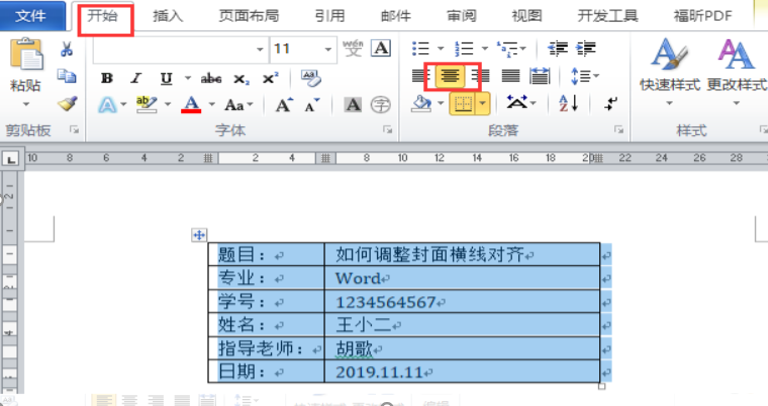Click the enclosed character 字 icon
768x406 pixels.
point(381,105)
